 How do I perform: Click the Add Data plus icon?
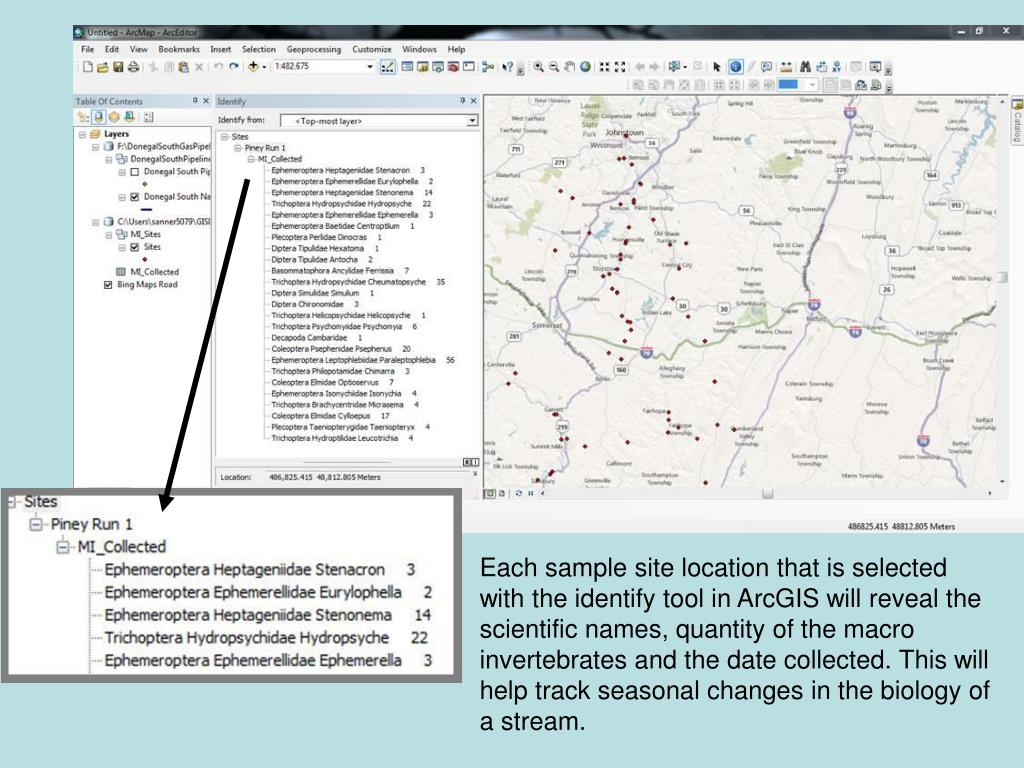click(x=253, y=67)
